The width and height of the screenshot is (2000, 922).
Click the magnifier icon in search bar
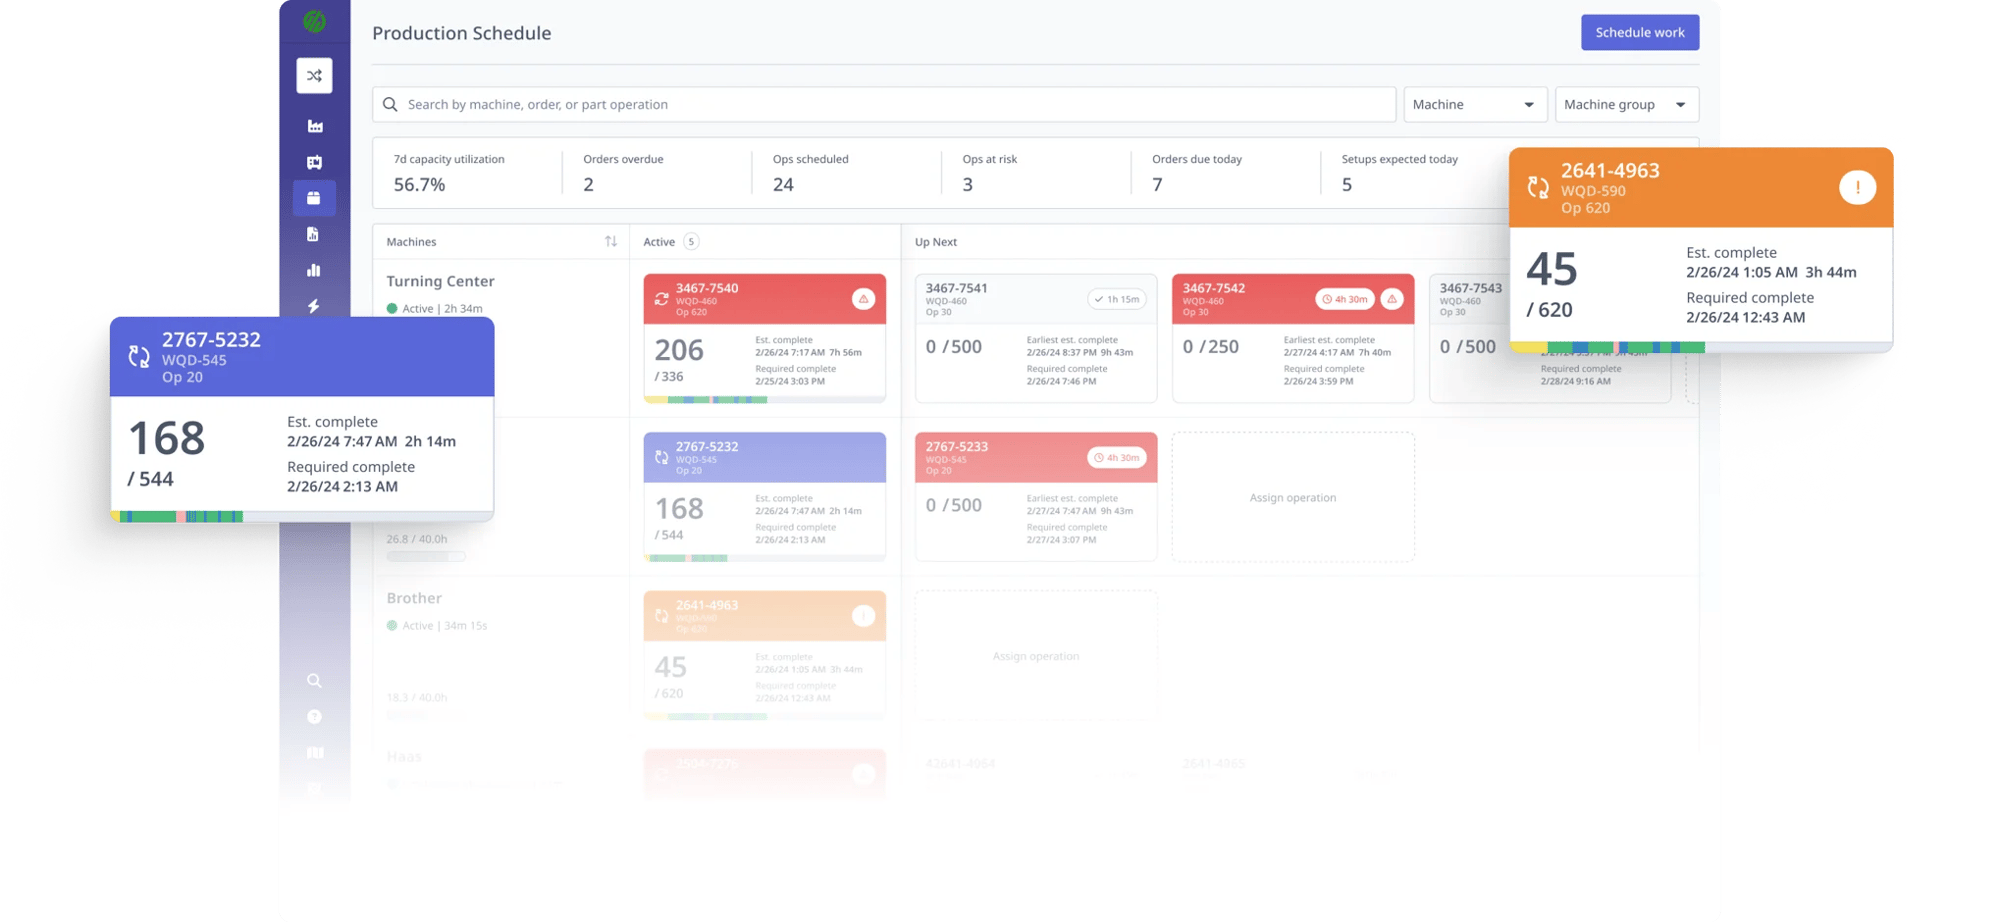pos(390,104)
